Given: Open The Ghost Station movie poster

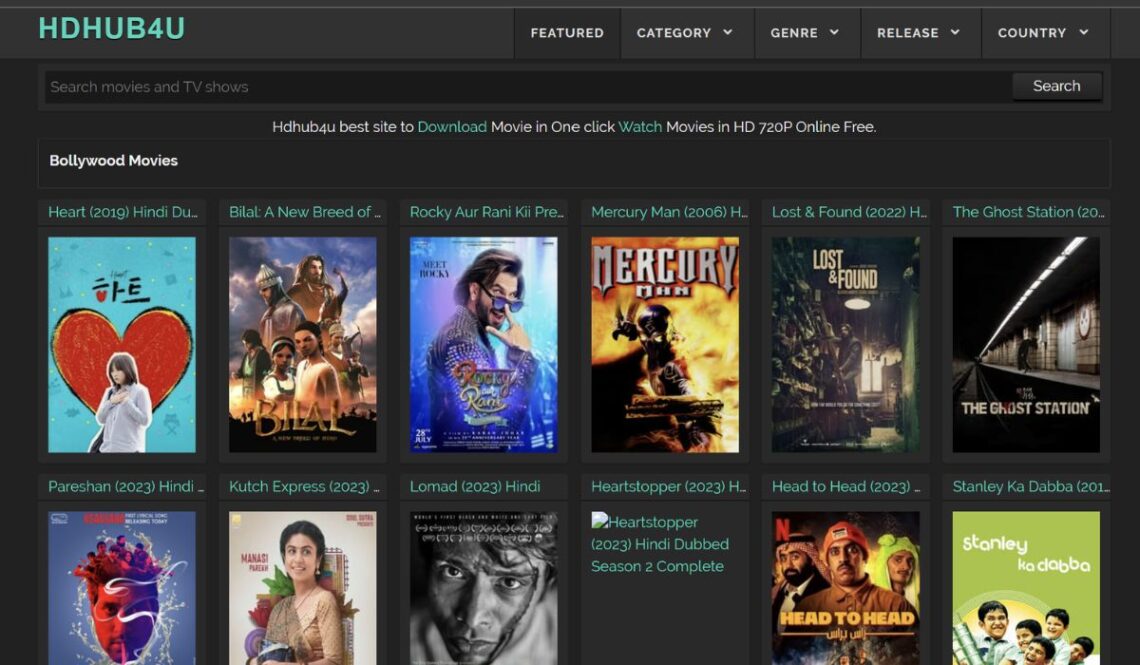Looking at the screenshot, I should (x=1026, y=344).
